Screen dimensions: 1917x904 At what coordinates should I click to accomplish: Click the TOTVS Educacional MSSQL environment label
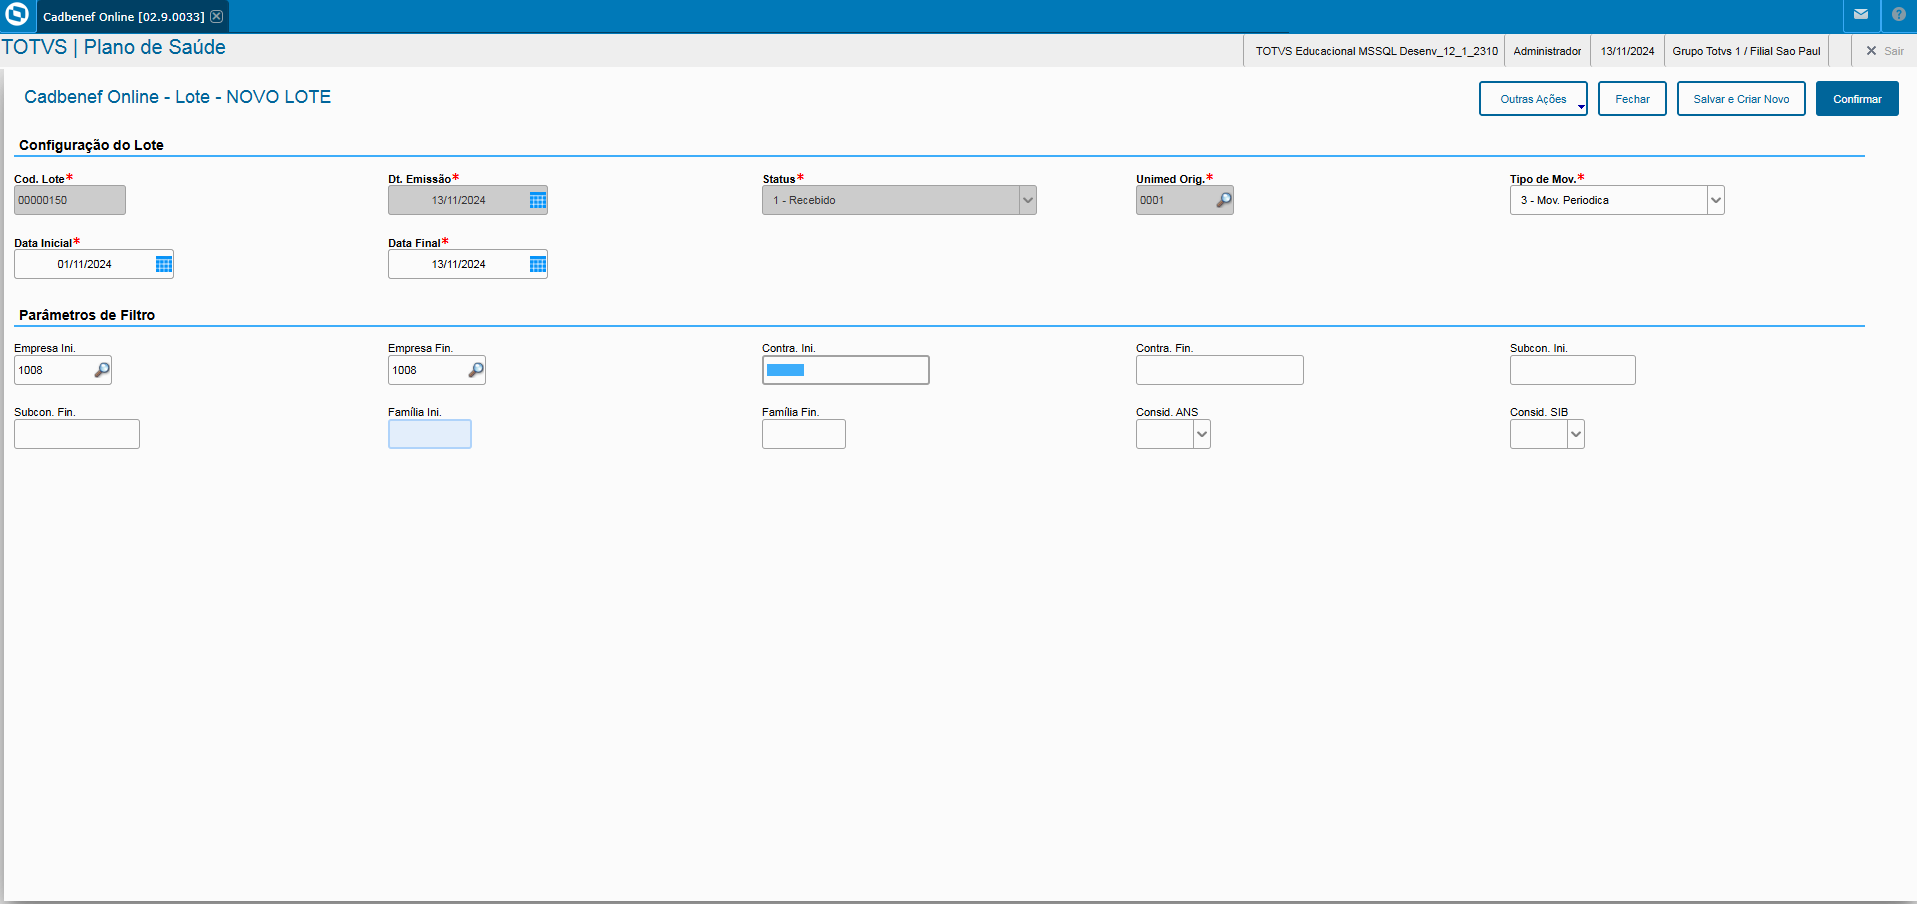point(1377,51)
